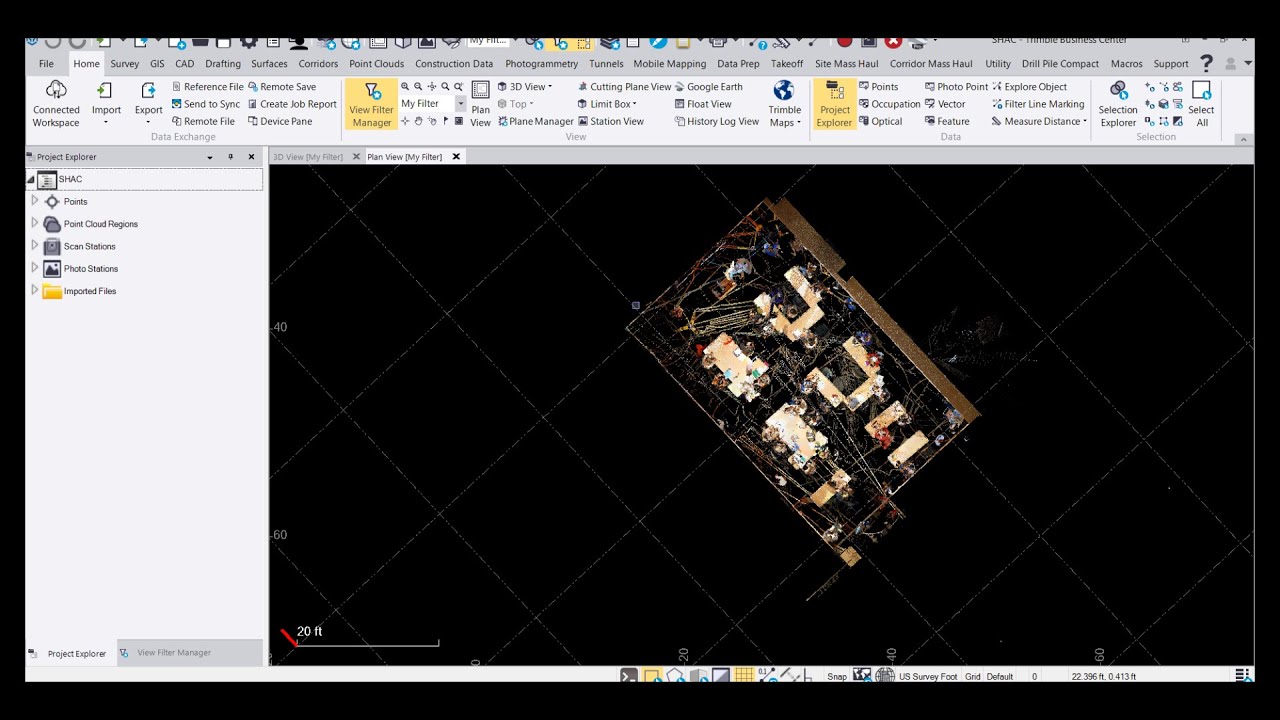Toggle the command pane status bar icon
1280x720 pixels.
click(628, 676)
